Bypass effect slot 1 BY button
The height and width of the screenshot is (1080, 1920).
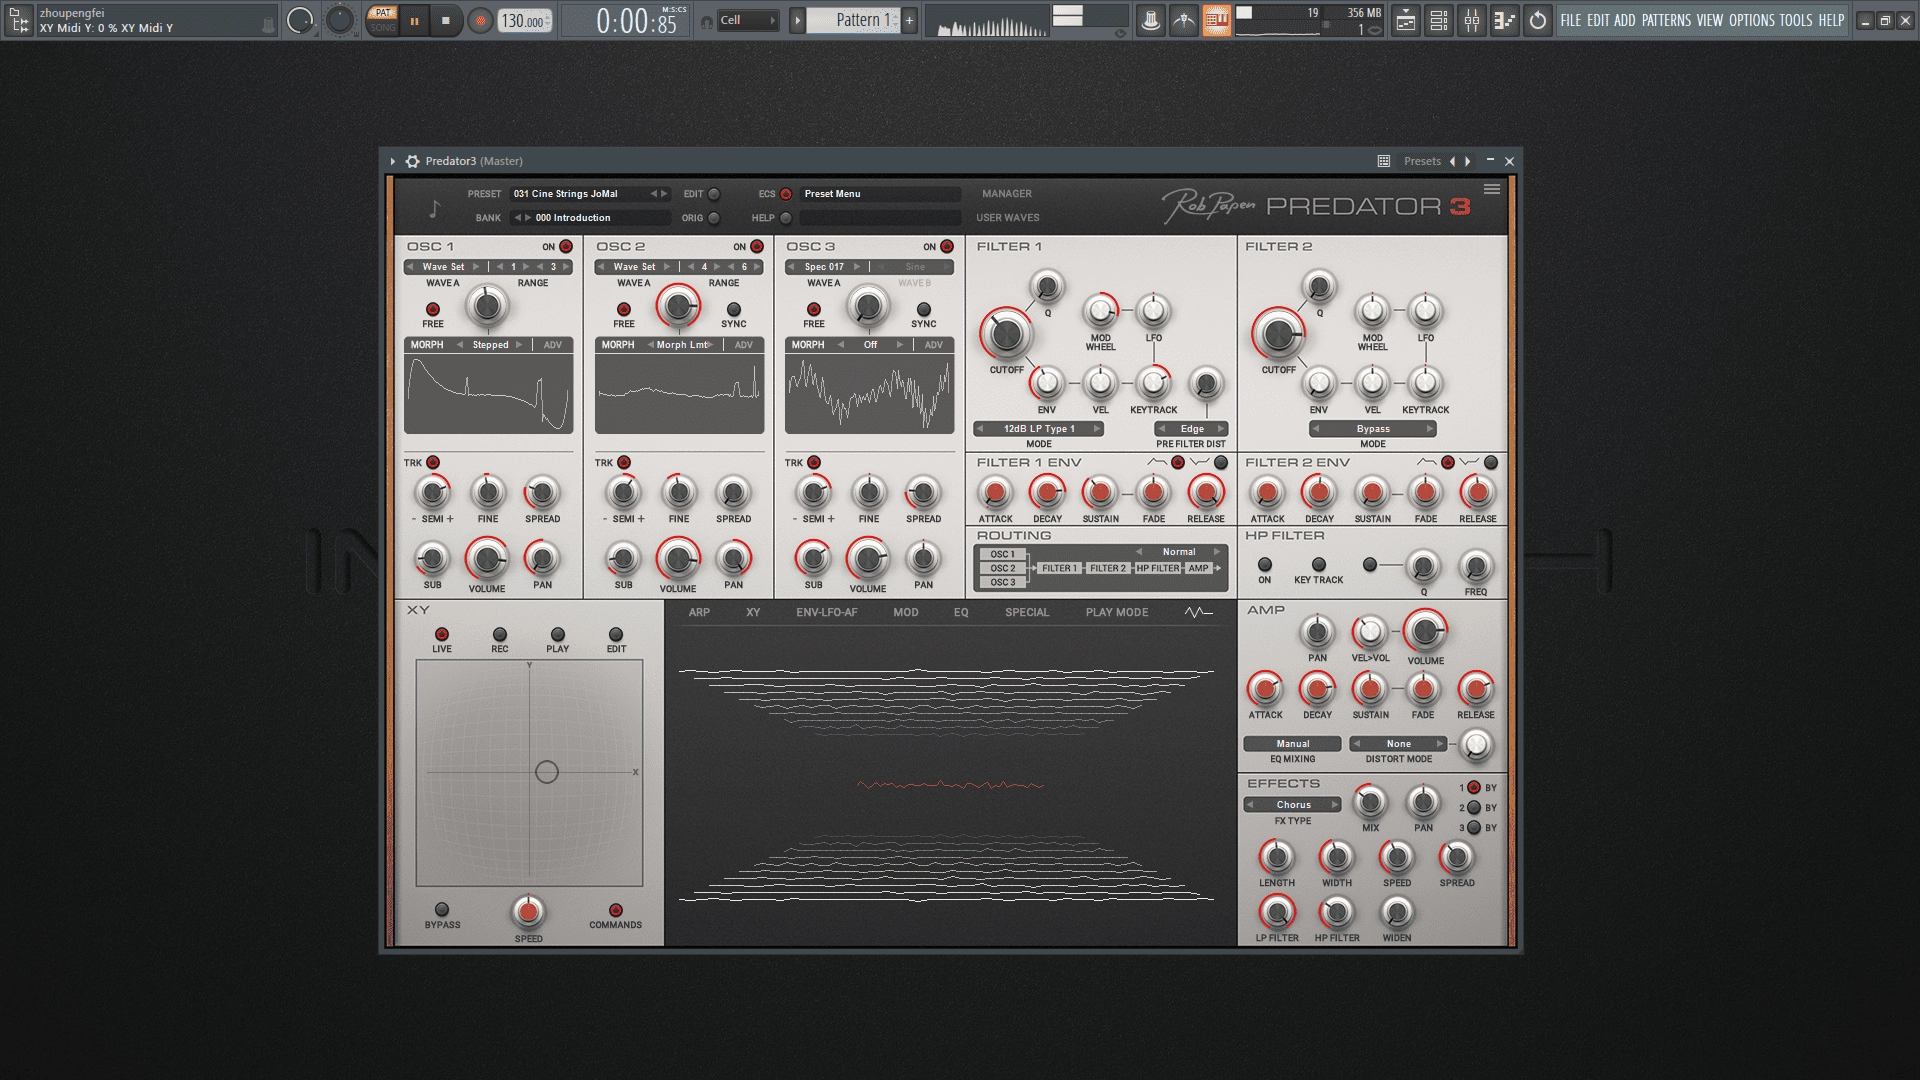(x=1474, y=788)
